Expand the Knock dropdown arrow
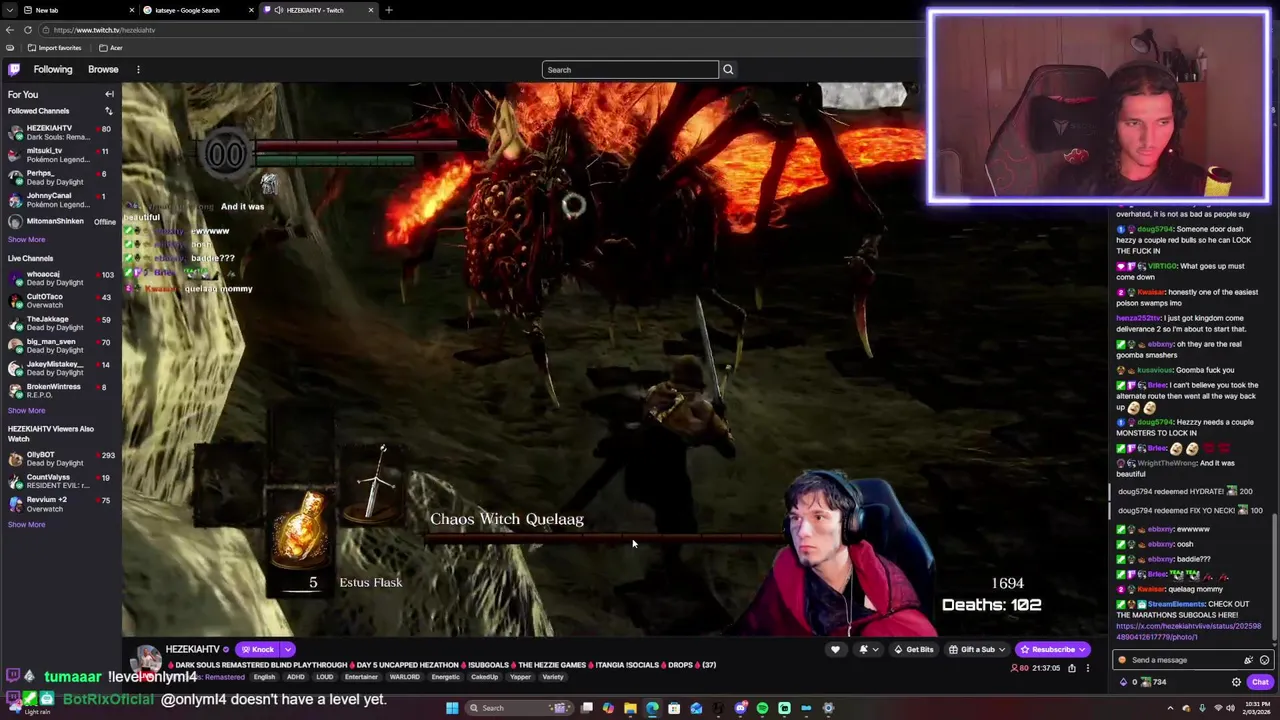Screen dimensions: 1280x720 (288, 650)
